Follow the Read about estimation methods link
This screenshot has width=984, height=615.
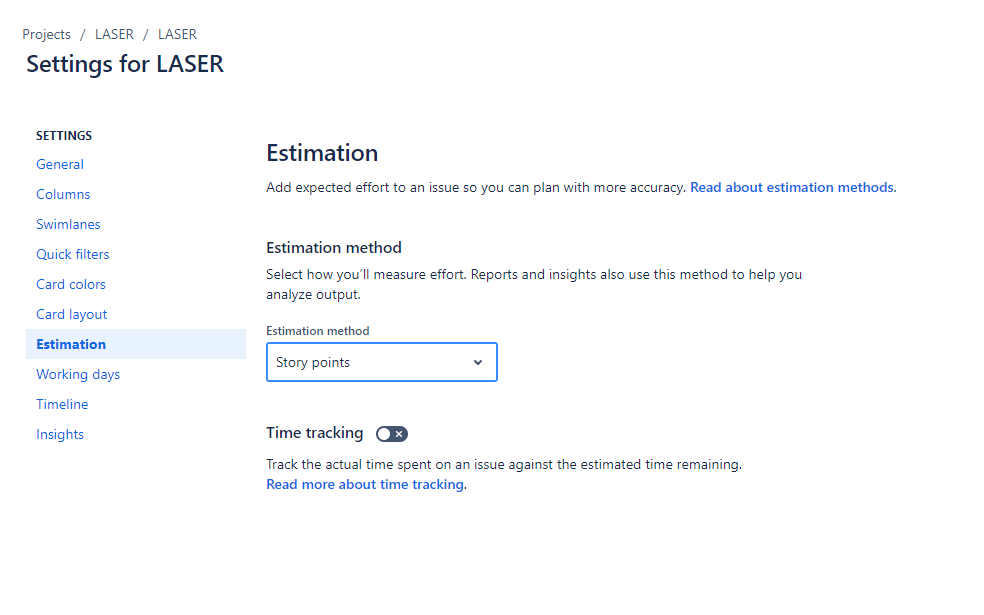click(x=791, y=187)
